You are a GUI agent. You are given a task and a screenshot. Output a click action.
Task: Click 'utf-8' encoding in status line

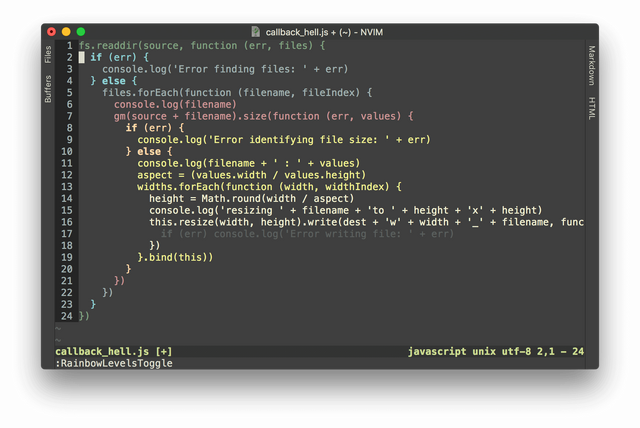pyautogui.click(x=516, y=352)
